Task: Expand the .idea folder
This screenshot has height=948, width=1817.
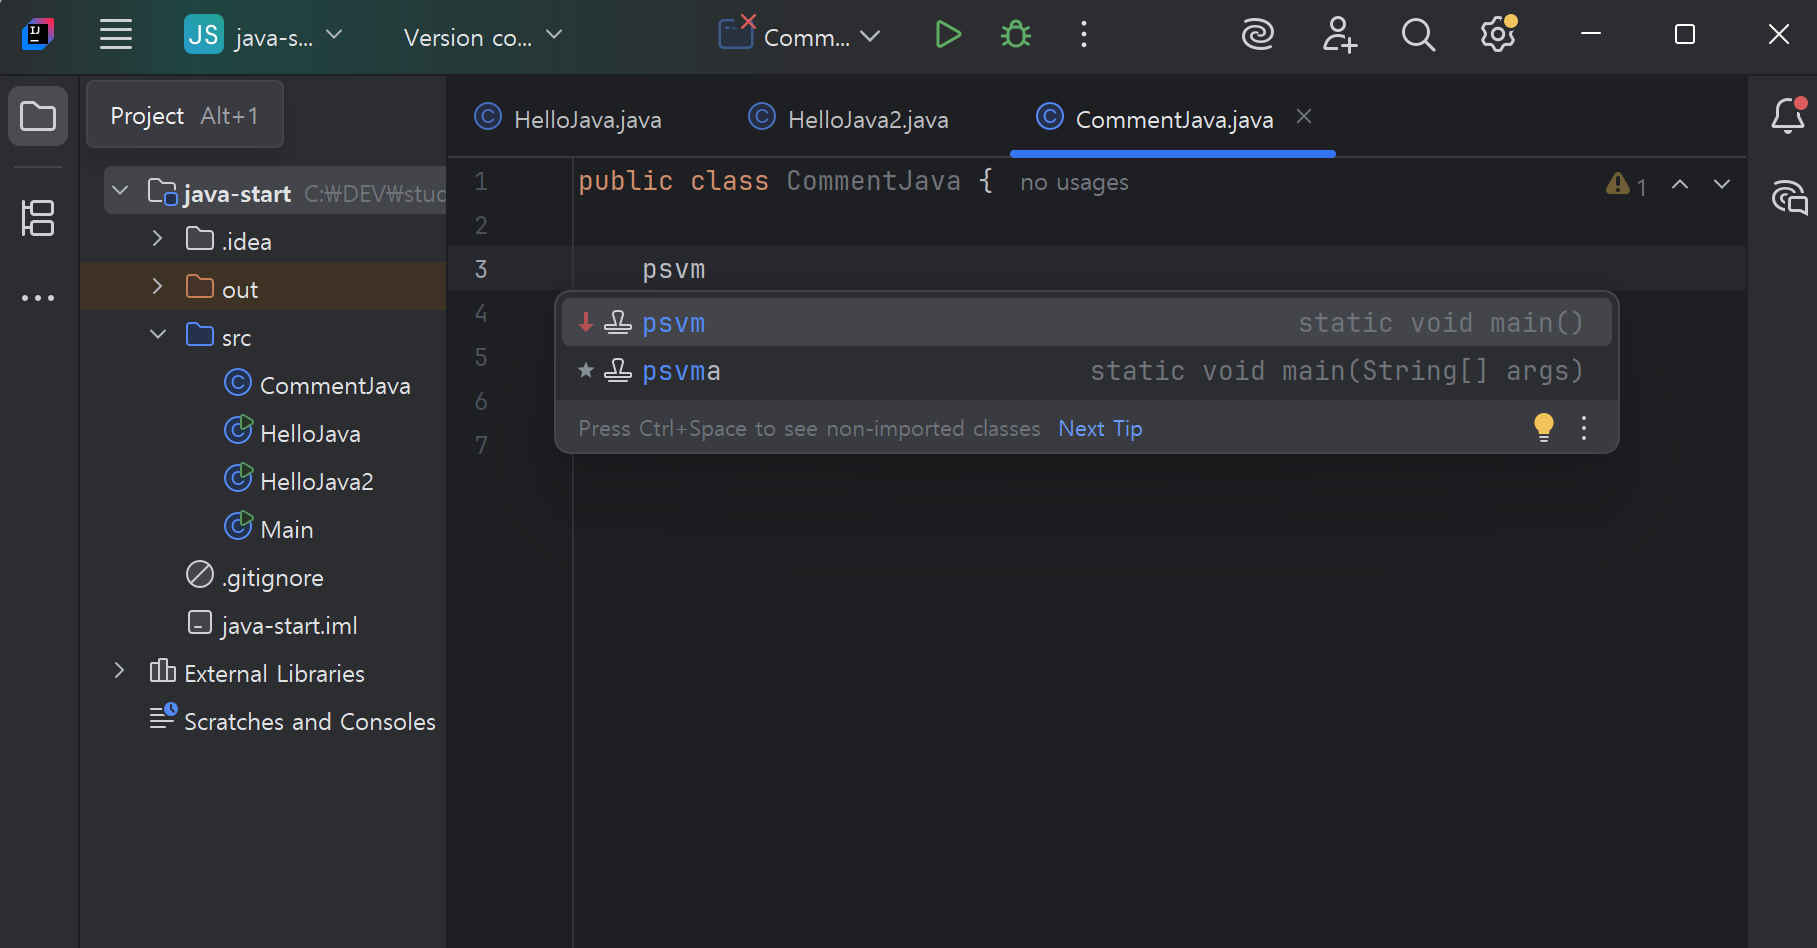Action: click(x=157, y=239)
